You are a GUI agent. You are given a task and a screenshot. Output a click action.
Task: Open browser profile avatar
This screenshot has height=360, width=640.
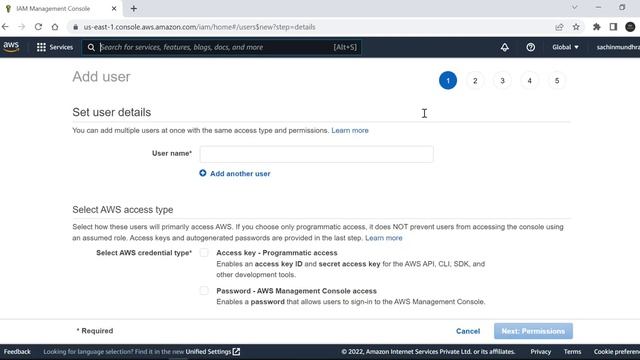point(630,27)
